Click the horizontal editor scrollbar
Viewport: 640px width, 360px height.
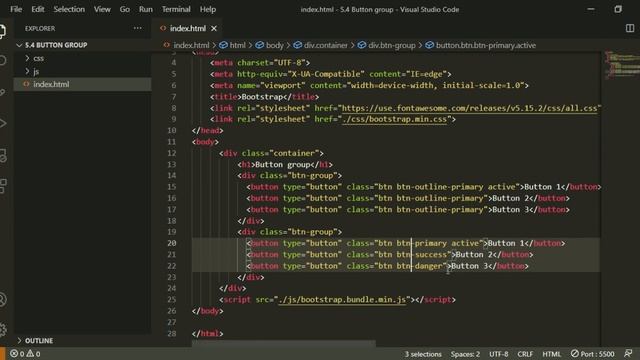click(284, 344)
